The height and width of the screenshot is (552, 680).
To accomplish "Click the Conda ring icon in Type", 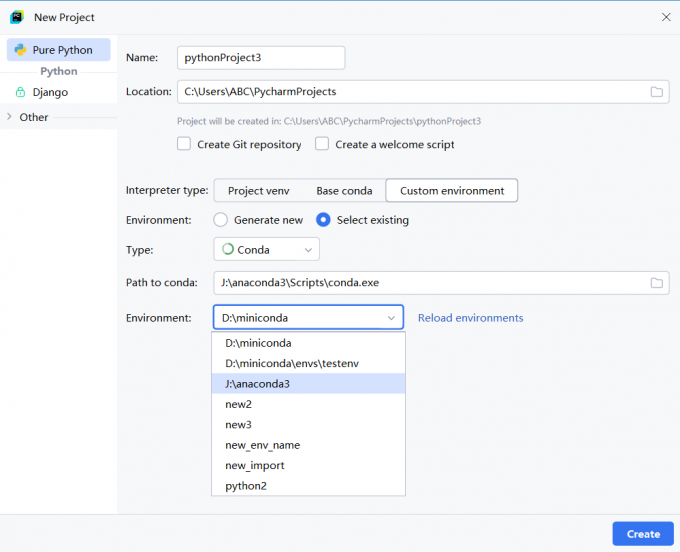I will click(228, 249).
